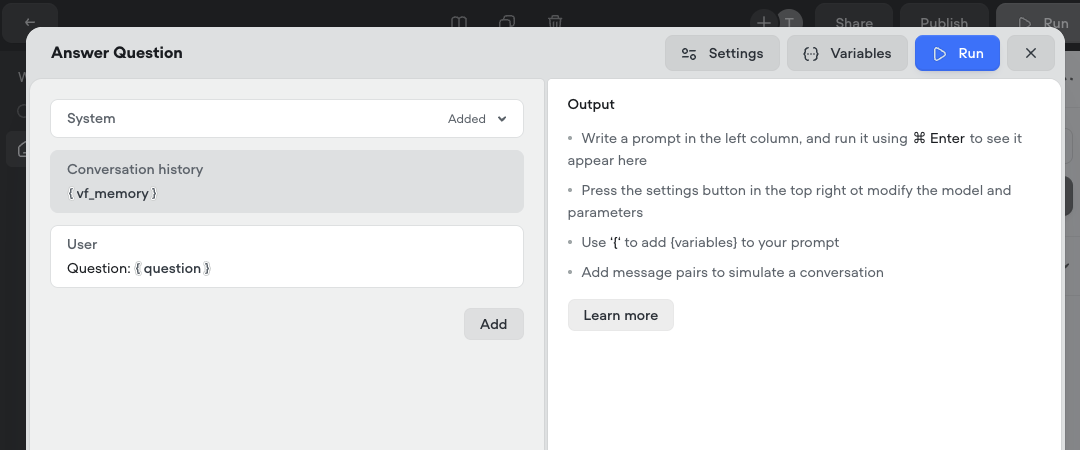
Task: Click the Answer Question dialog title
Action: 116,53
